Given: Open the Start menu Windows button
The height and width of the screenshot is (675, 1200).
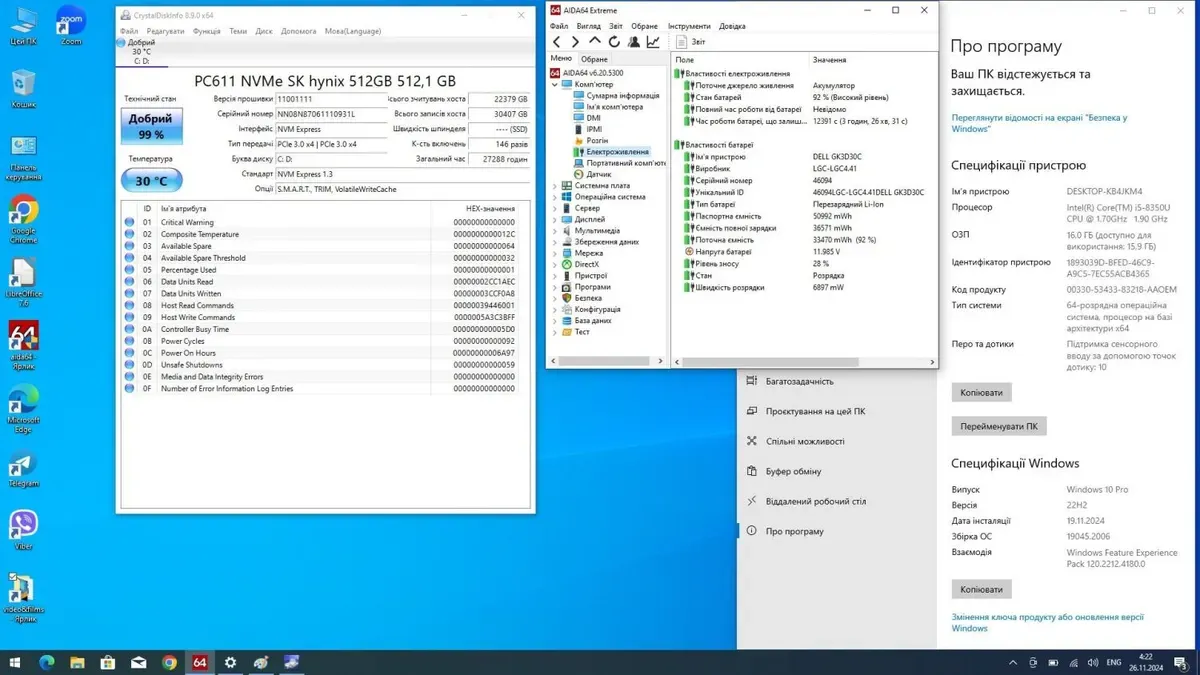Looking at the screenshot, I should 15,662.
